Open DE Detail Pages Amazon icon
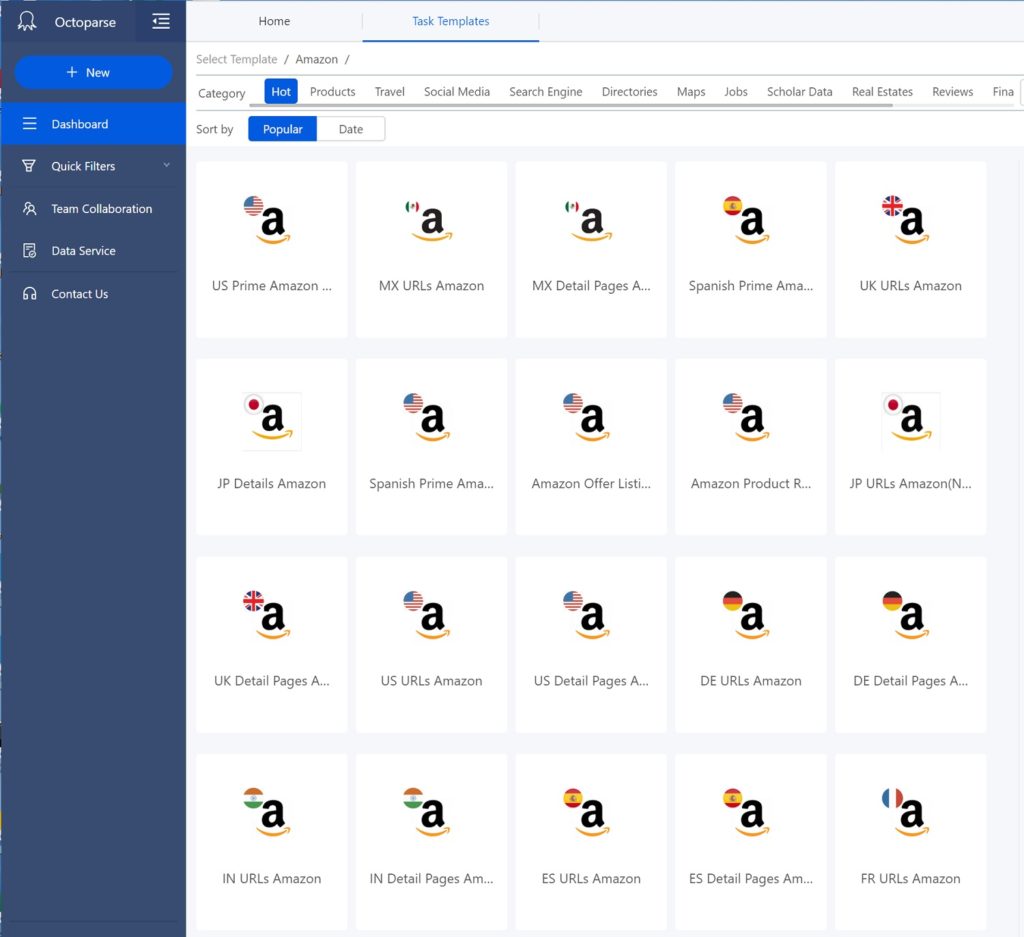The height and width of the screenshot is (937, 1024). click(x=906, y=615)
